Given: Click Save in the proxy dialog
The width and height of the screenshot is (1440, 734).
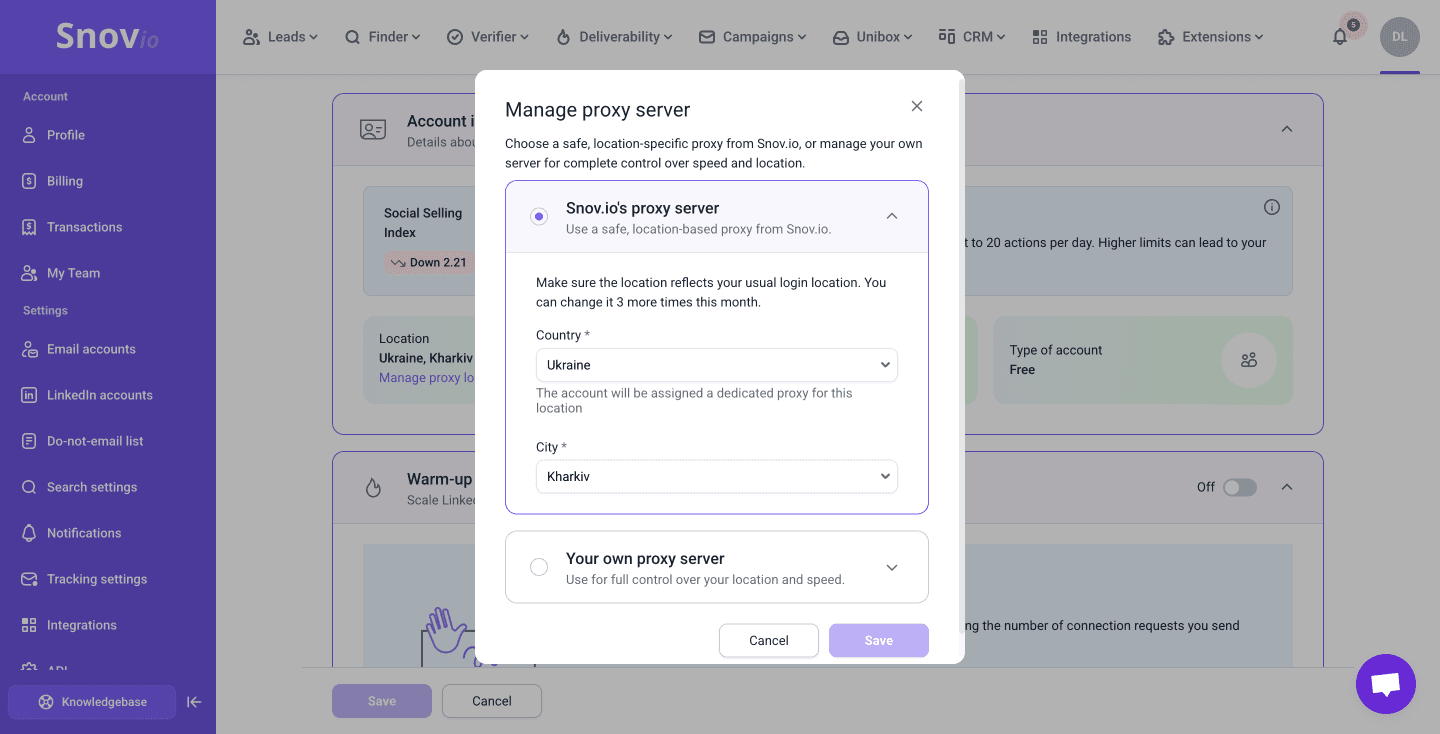Looking at the screenshot, I should pos(878,640).
